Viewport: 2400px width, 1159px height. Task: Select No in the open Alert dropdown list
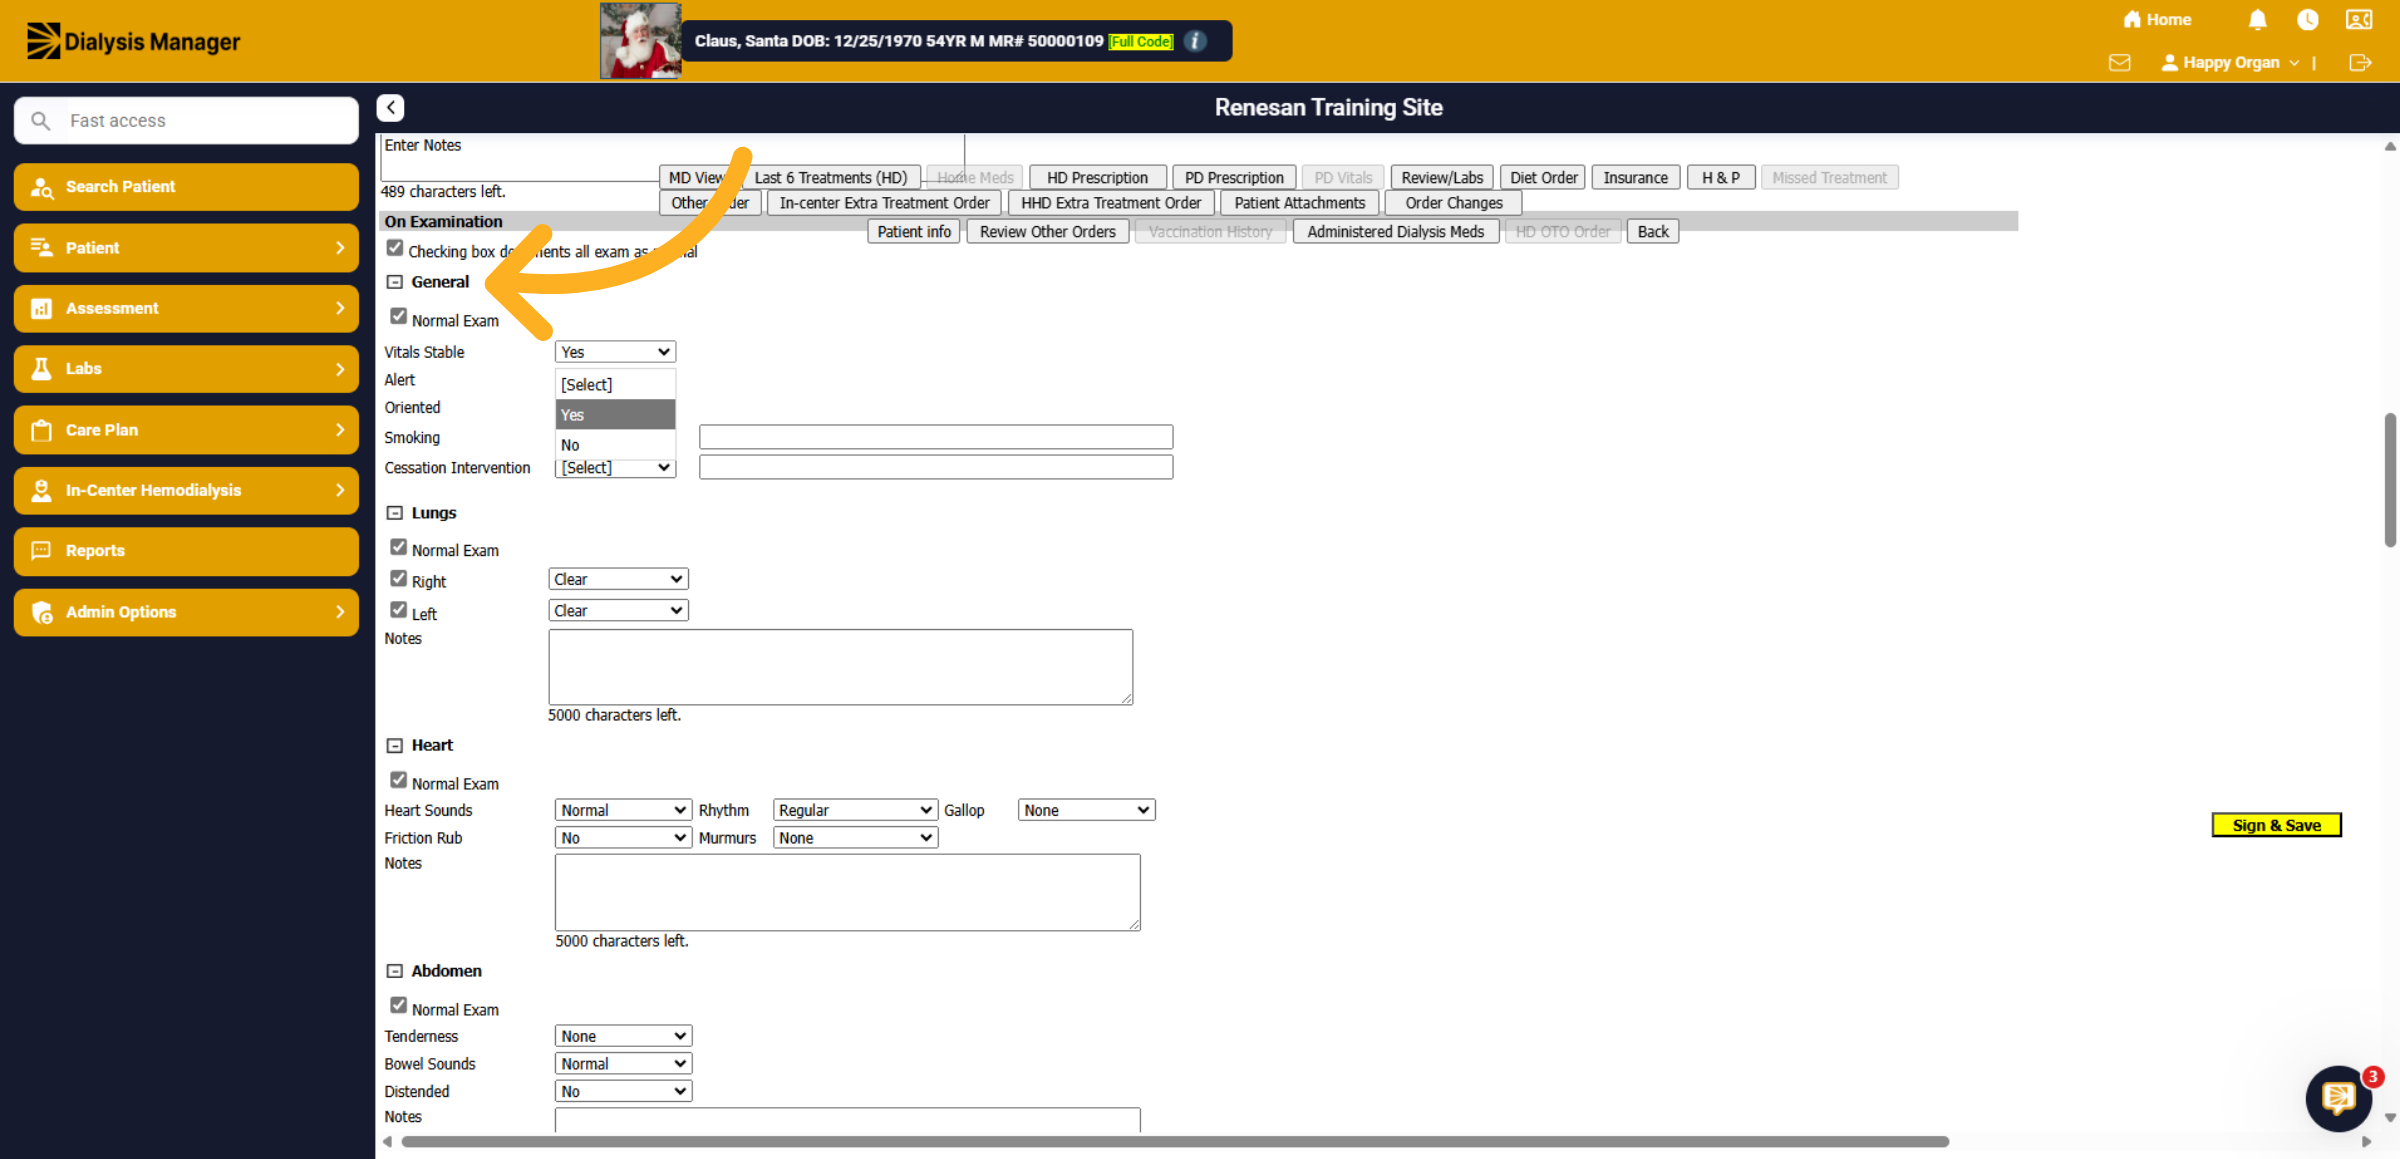point(615,445)
